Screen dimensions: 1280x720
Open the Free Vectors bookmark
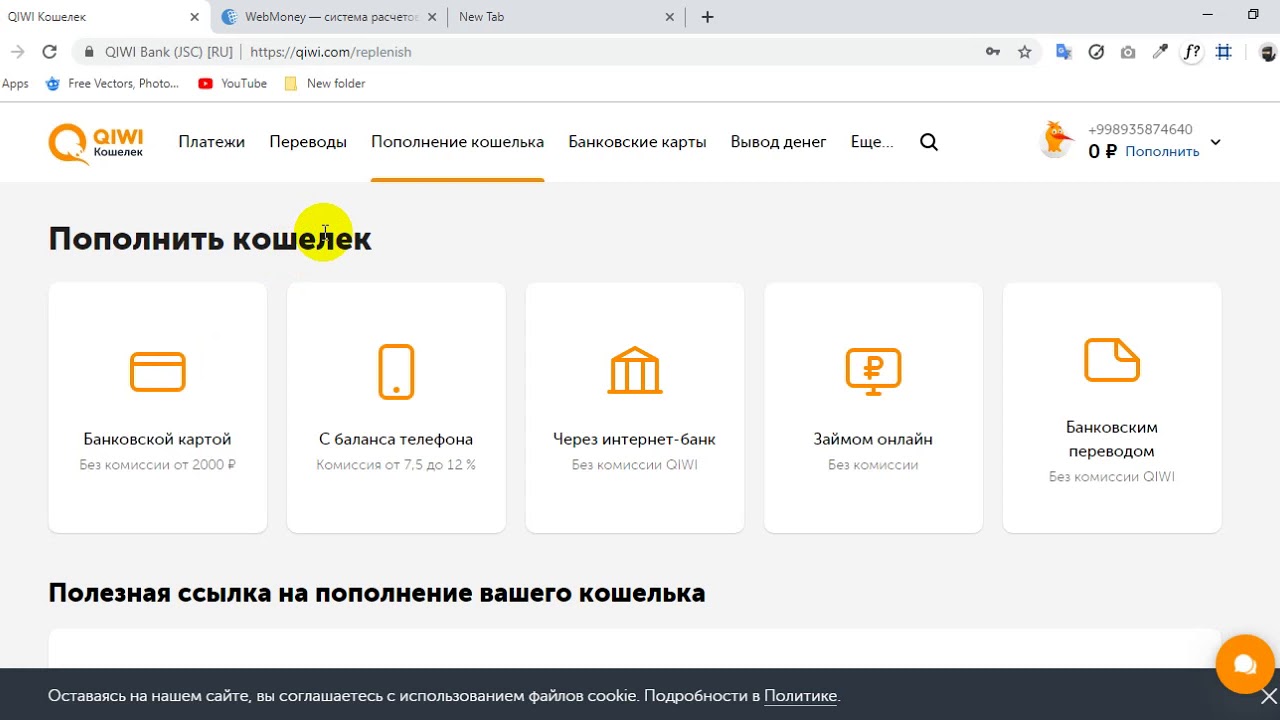112,84
